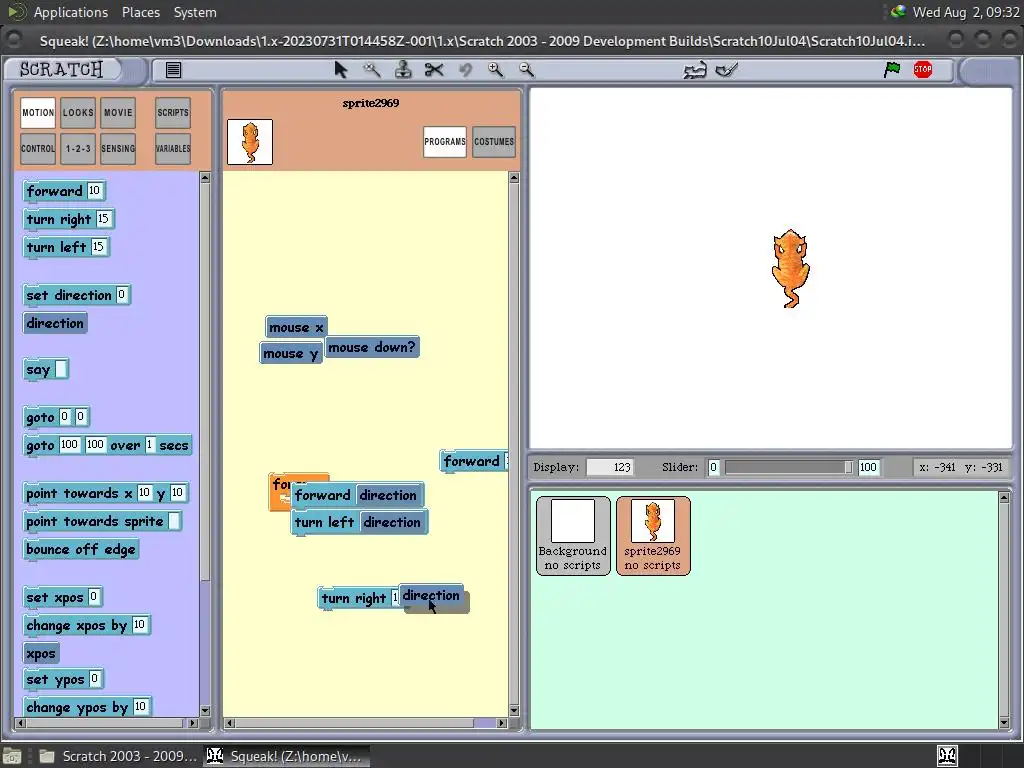This screenshot has height=768, width=1024.
Task: Click the goto over secs block
Action: pos(108,445)
